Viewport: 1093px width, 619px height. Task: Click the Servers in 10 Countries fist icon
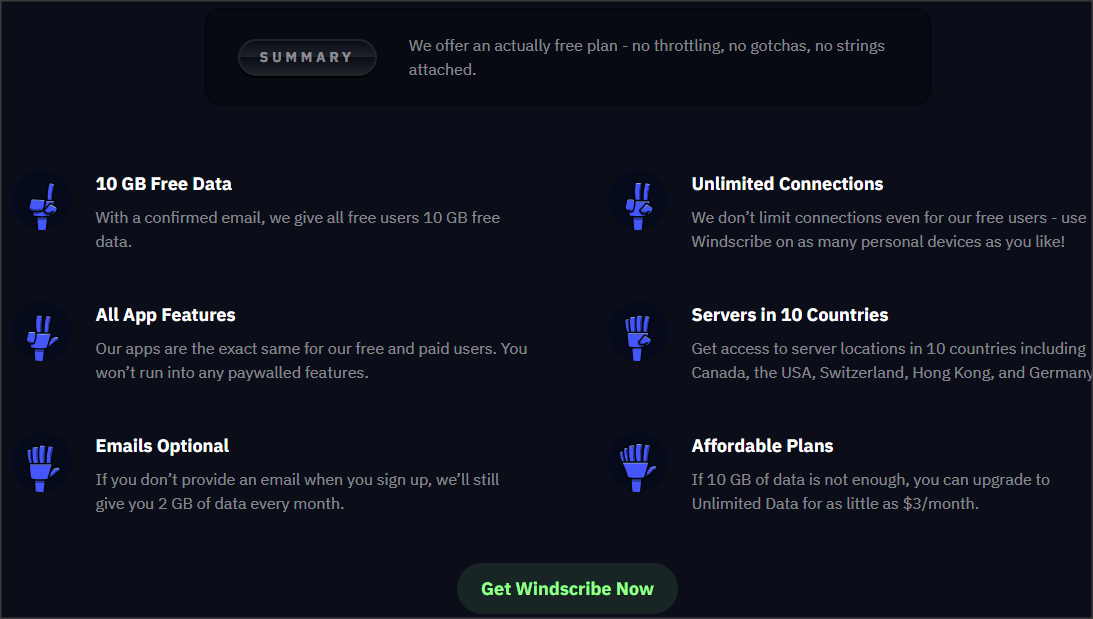[638, 335]
